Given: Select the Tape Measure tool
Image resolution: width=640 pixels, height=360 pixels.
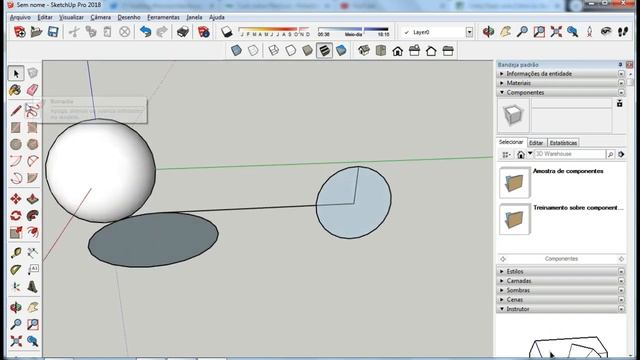Looking at the screenshot, I should (x=16, y=253).
